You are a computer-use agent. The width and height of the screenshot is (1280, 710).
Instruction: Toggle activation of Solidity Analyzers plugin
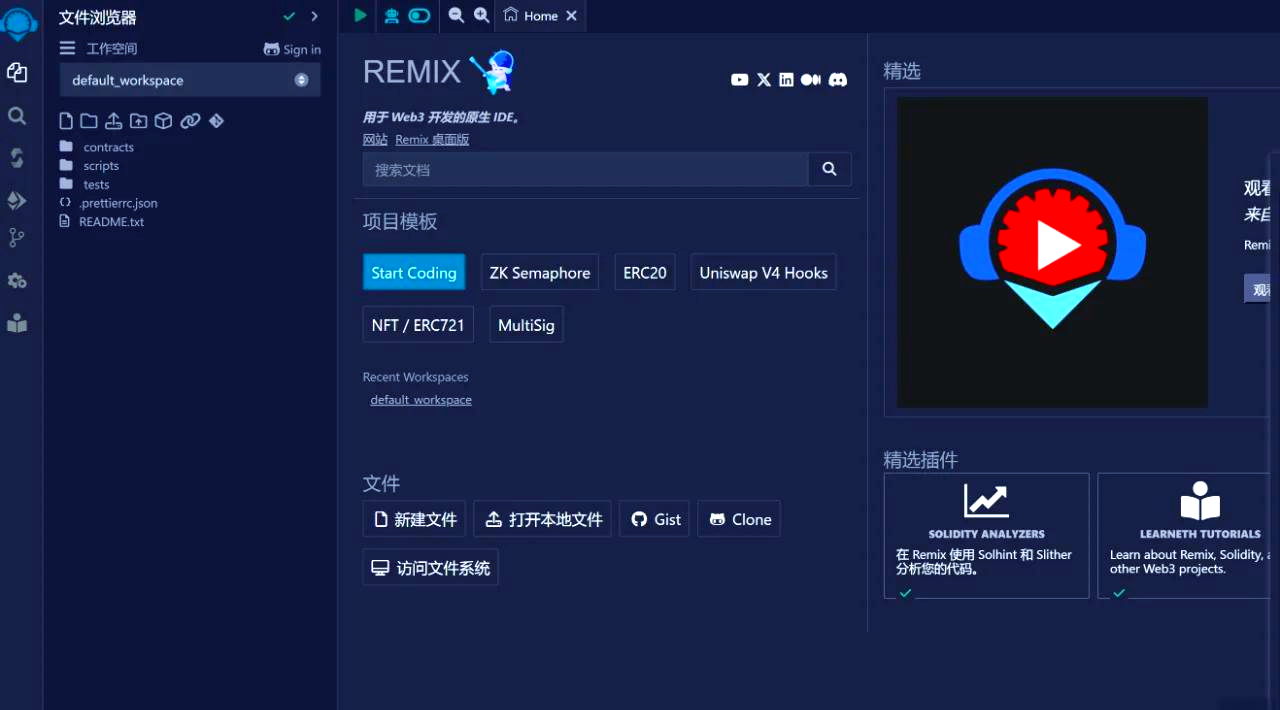pos(904,592)
